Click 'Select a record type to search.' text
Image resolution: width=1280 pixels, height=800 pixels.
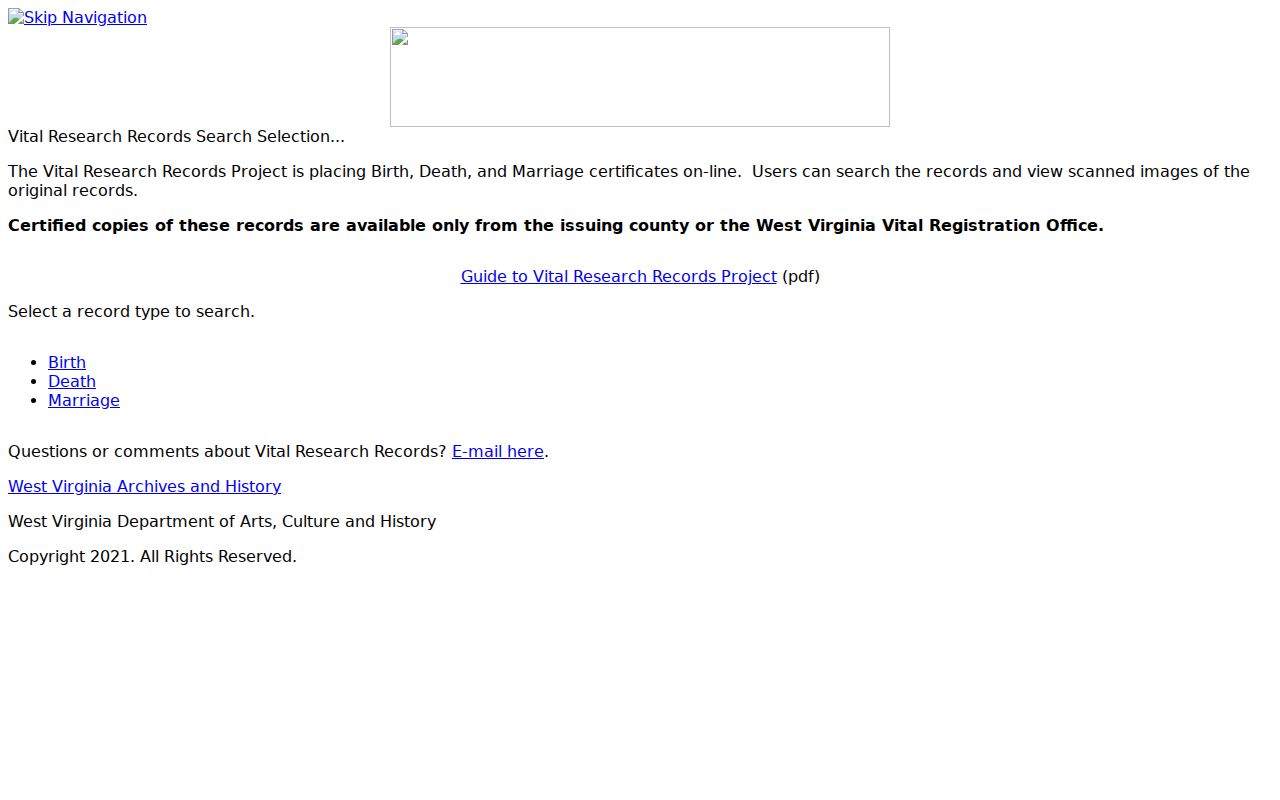coord(131,311)
